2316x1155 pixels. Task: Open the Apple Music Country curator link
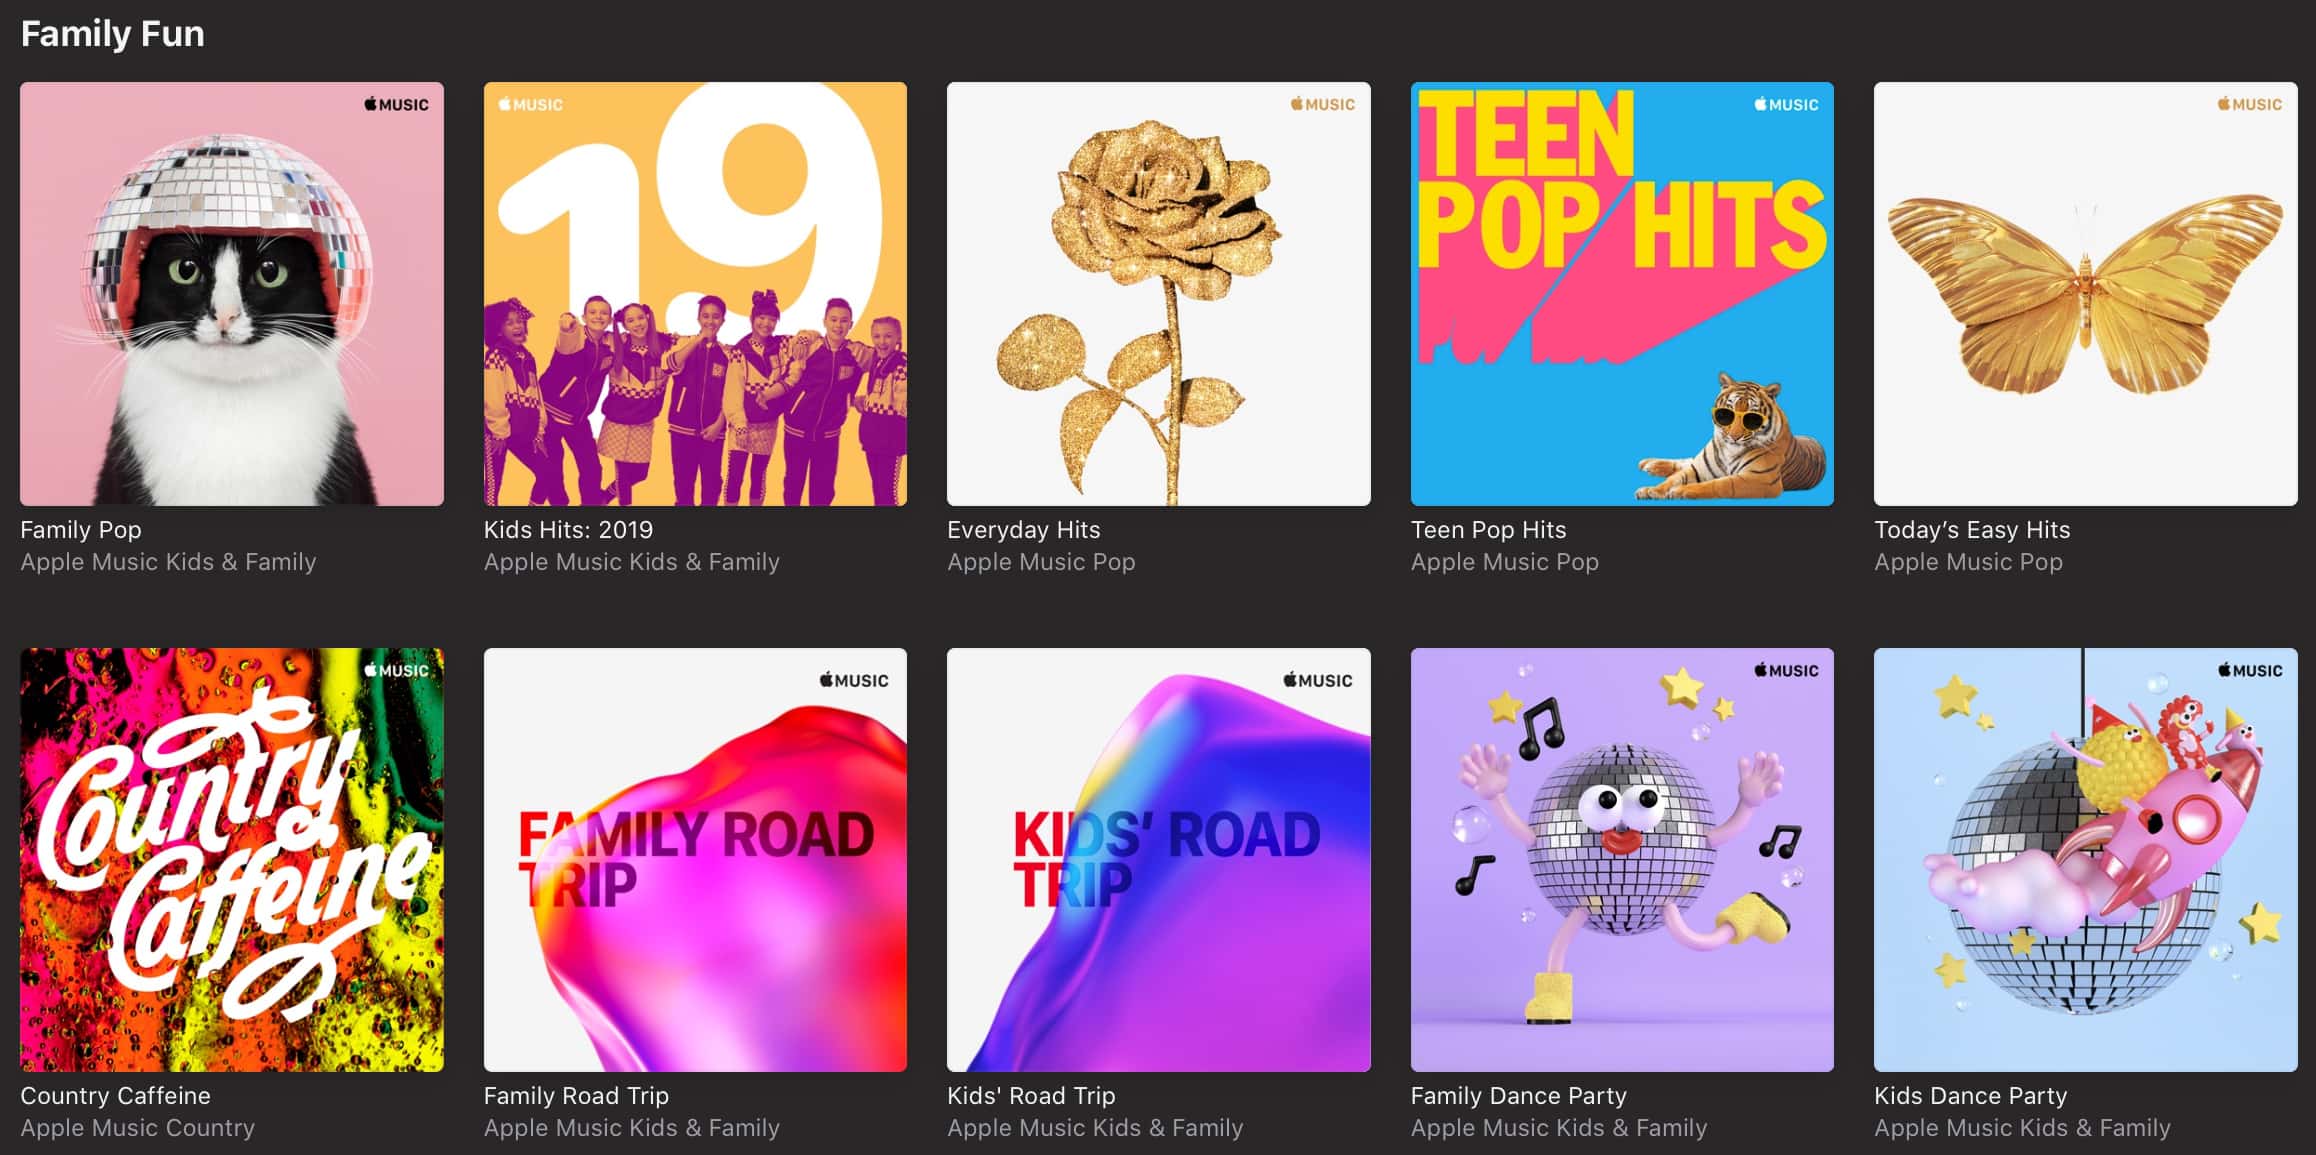click(x=137, y=1128)
